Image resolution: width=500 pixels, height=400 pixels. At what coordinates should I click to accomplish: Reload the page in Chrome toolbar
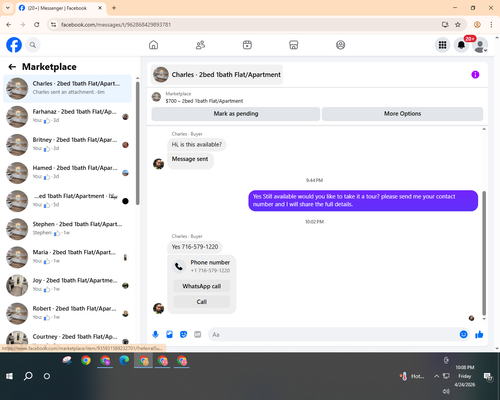[37, 25]
